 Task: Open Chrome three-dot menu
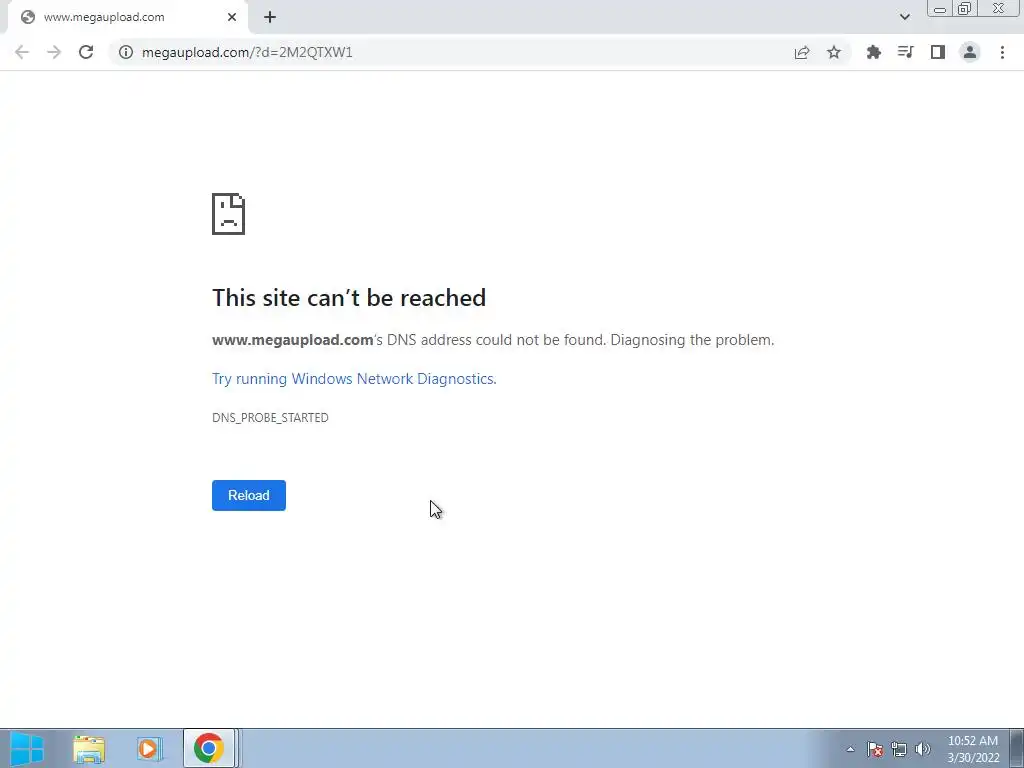[1002, 52]
